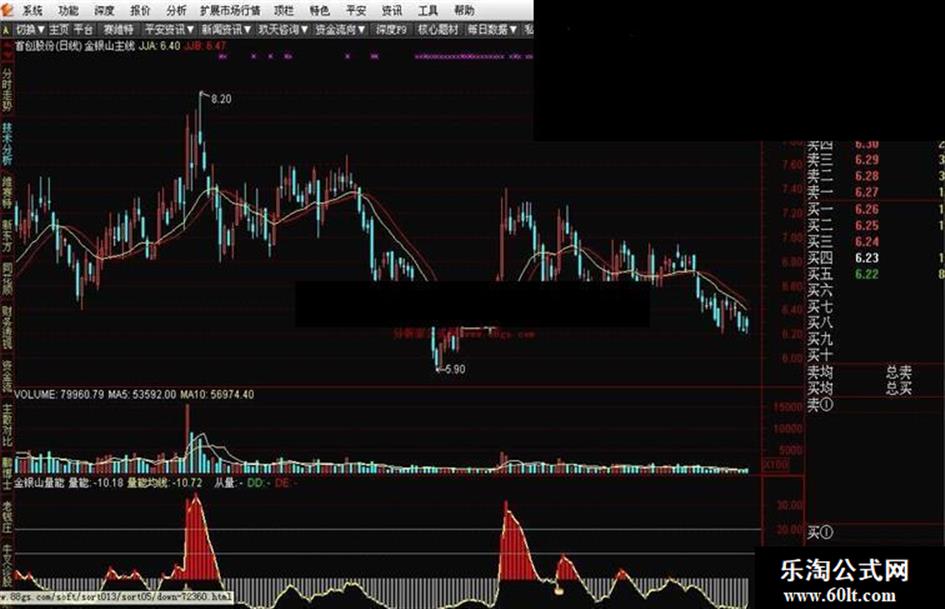Click the 总卖 label
The width and height of the screenshot is (945, 609).
pyautogui.click(x=899, y=371)
